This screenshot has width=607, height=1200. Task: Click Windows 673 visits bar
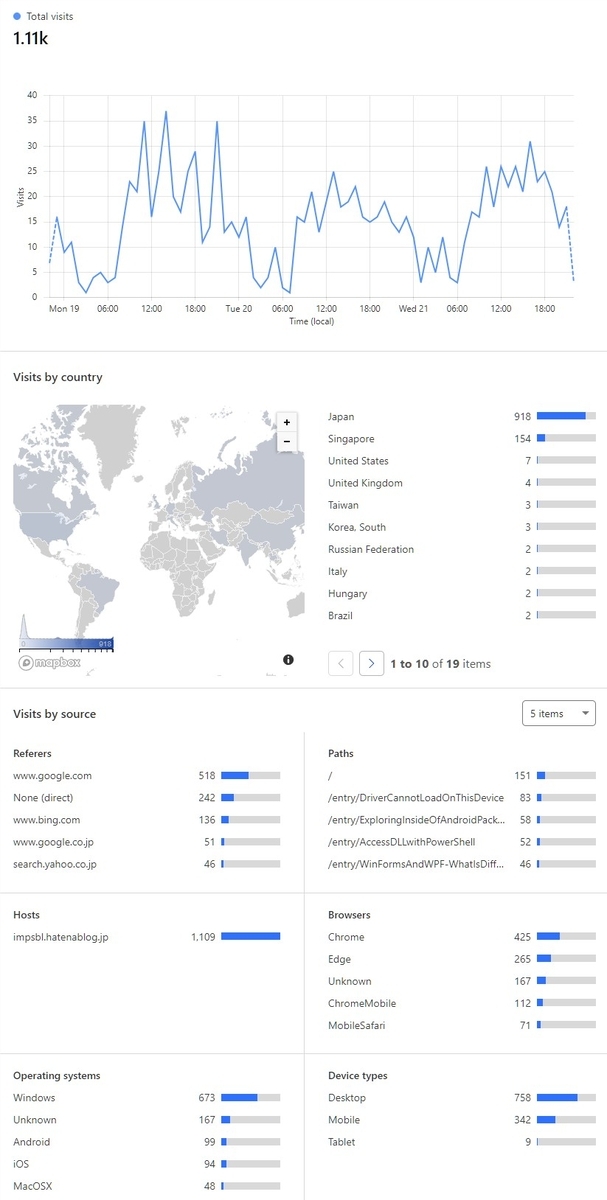point(251,1098)
